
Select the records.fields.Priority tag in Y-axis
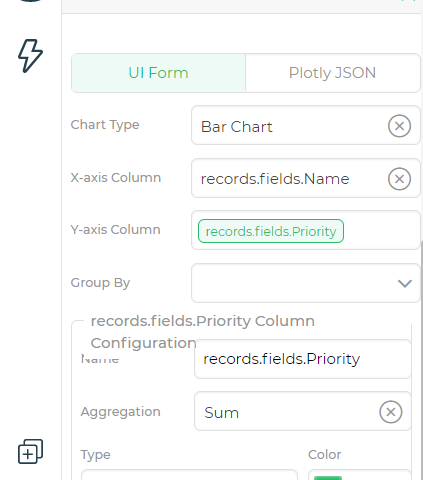pos(271,231)
